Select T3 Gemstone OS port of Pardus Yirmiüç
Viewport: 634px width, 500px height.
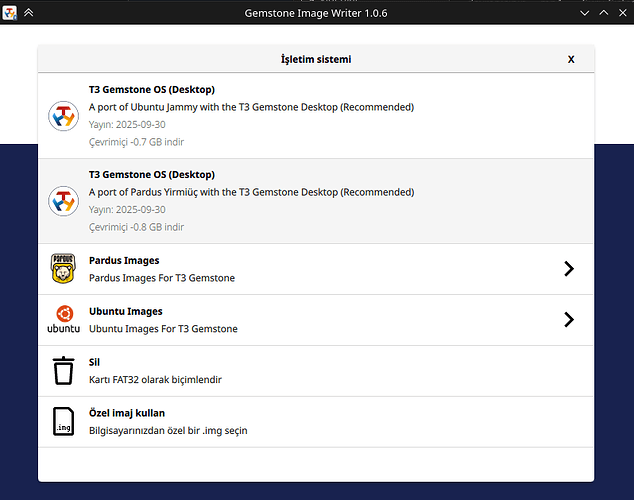point(250,192)
